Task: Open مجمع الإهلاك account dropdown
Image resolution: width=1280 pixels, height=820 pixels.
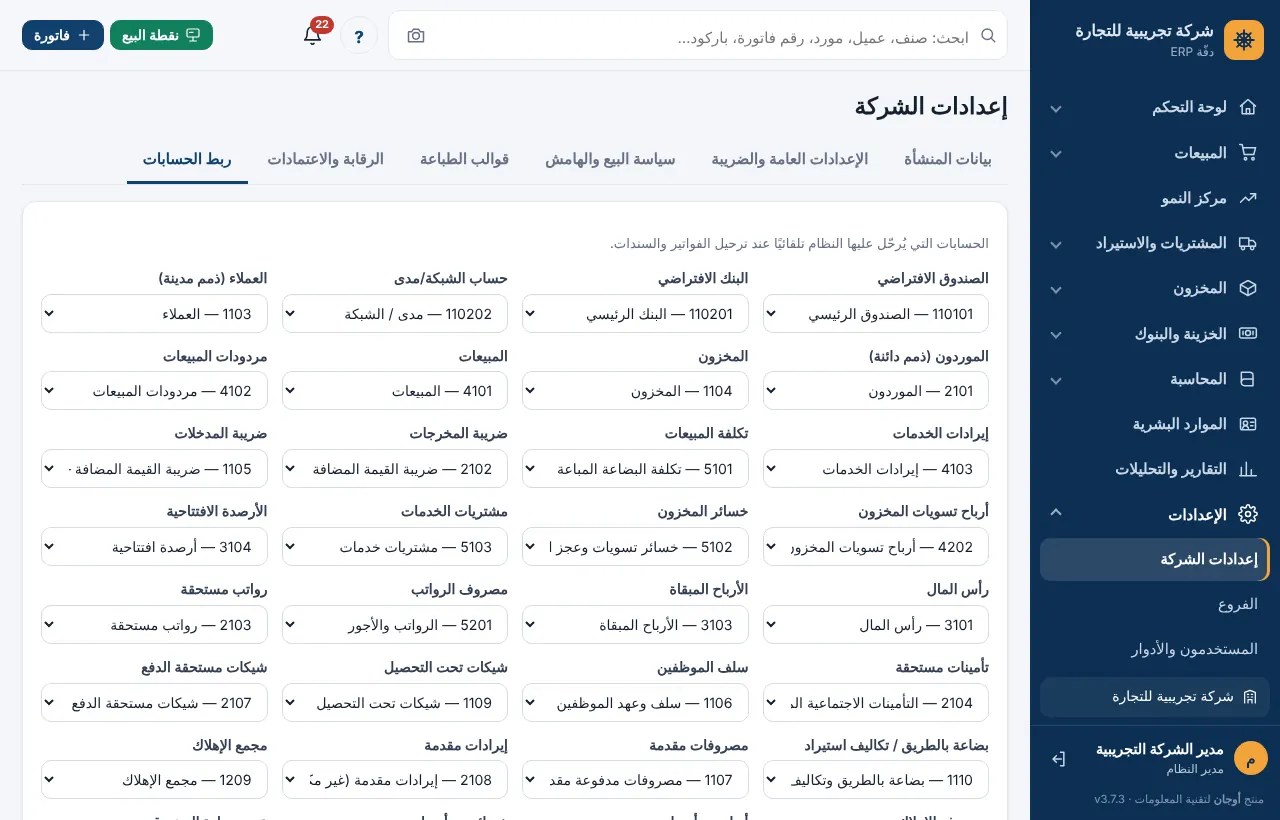Action: (x=154, y=780)
